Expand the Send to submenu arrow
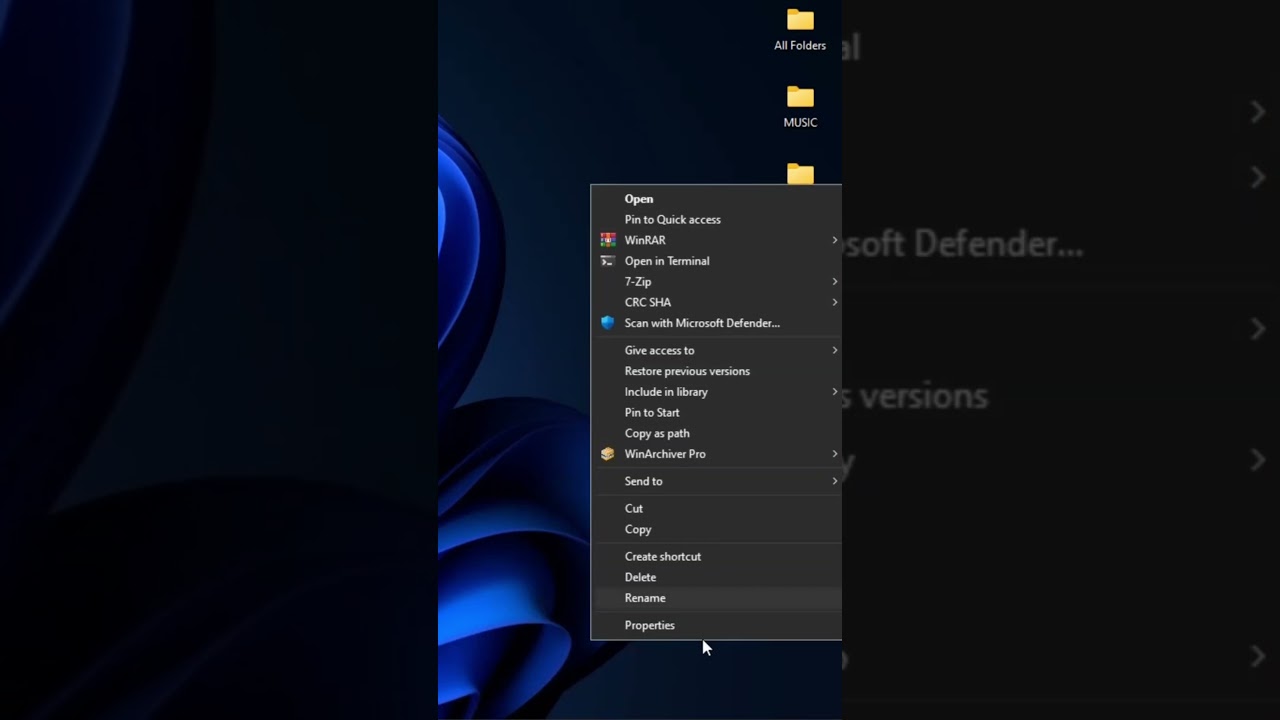The image size is (1280, 720). [834, 481]
